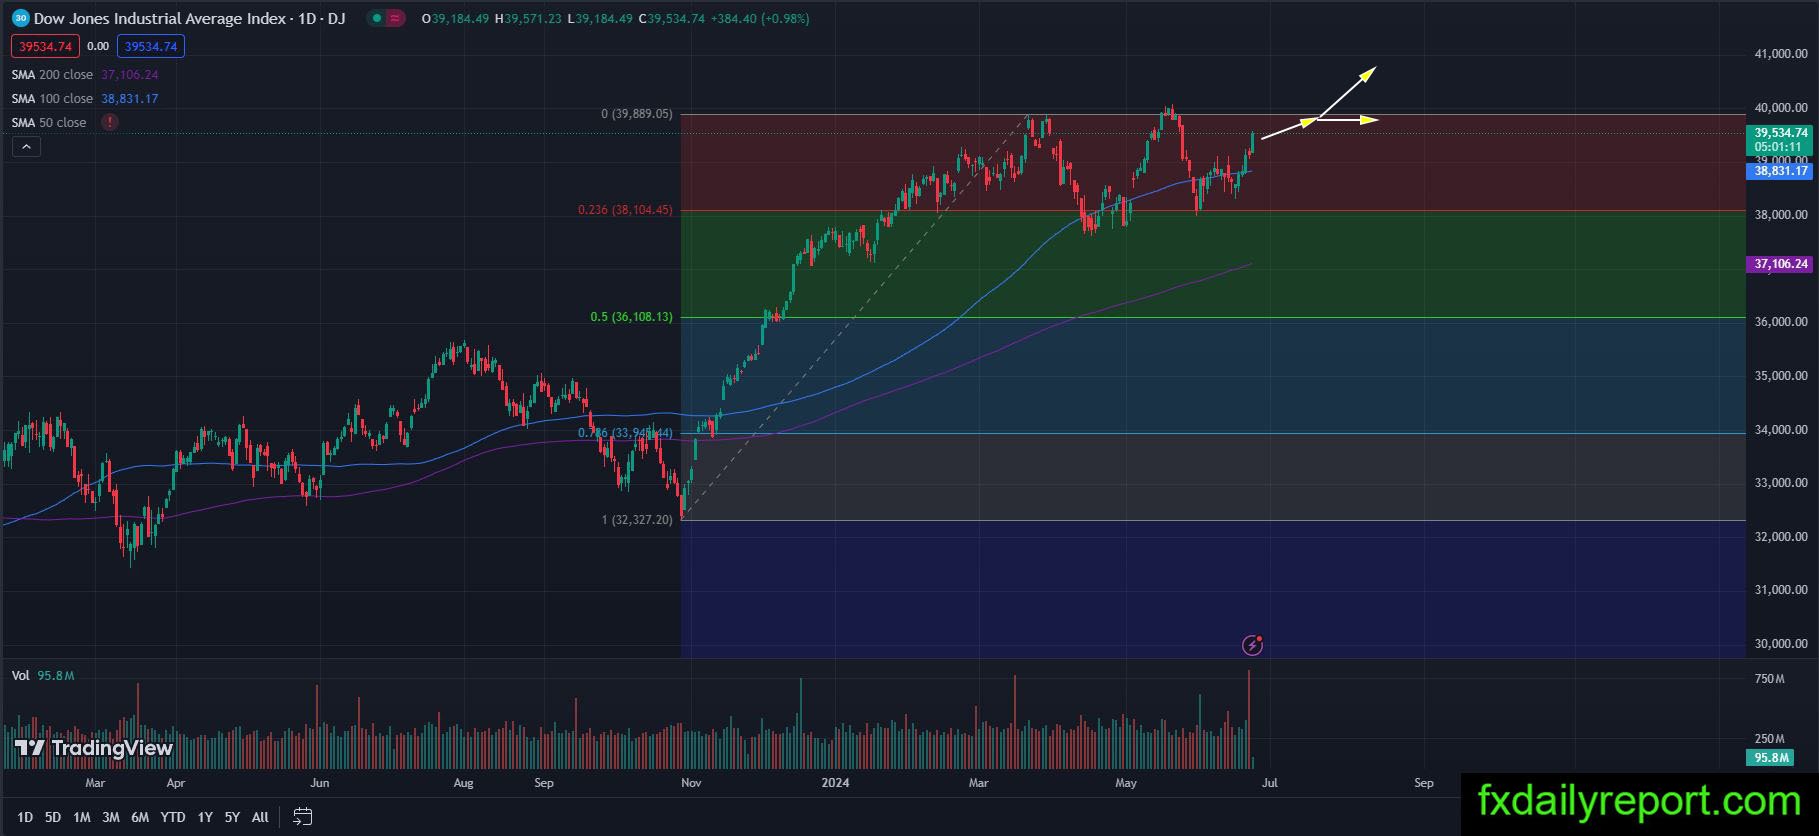Click the 36,000.00 price axis label
Viewport: 1819px width, 836px height.
(1781, 322)
